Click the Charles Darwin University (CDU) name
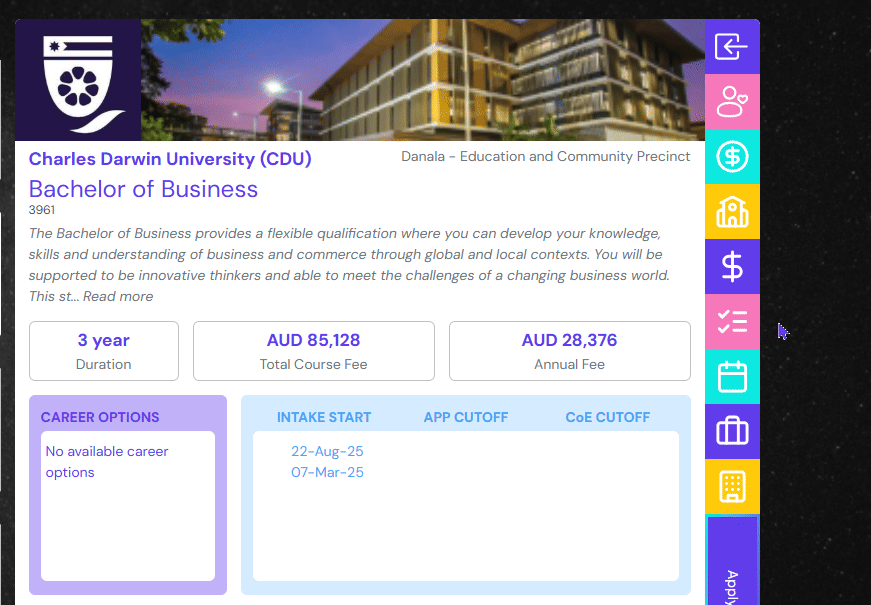This screenshot has height=605, width=871. click(170, 159)
